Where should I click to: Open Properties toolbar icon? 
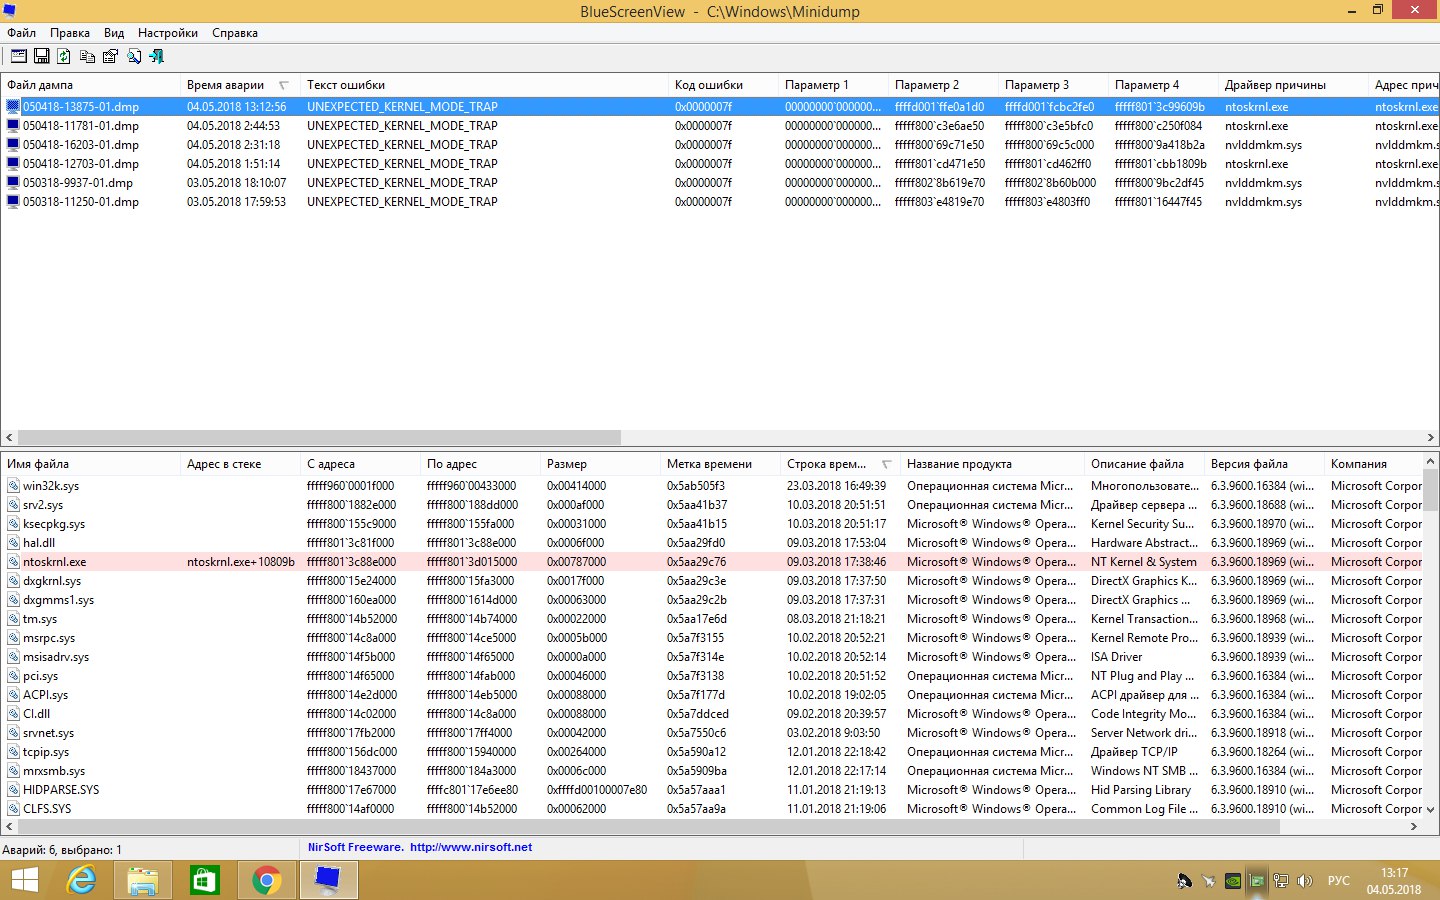point(110,56)
